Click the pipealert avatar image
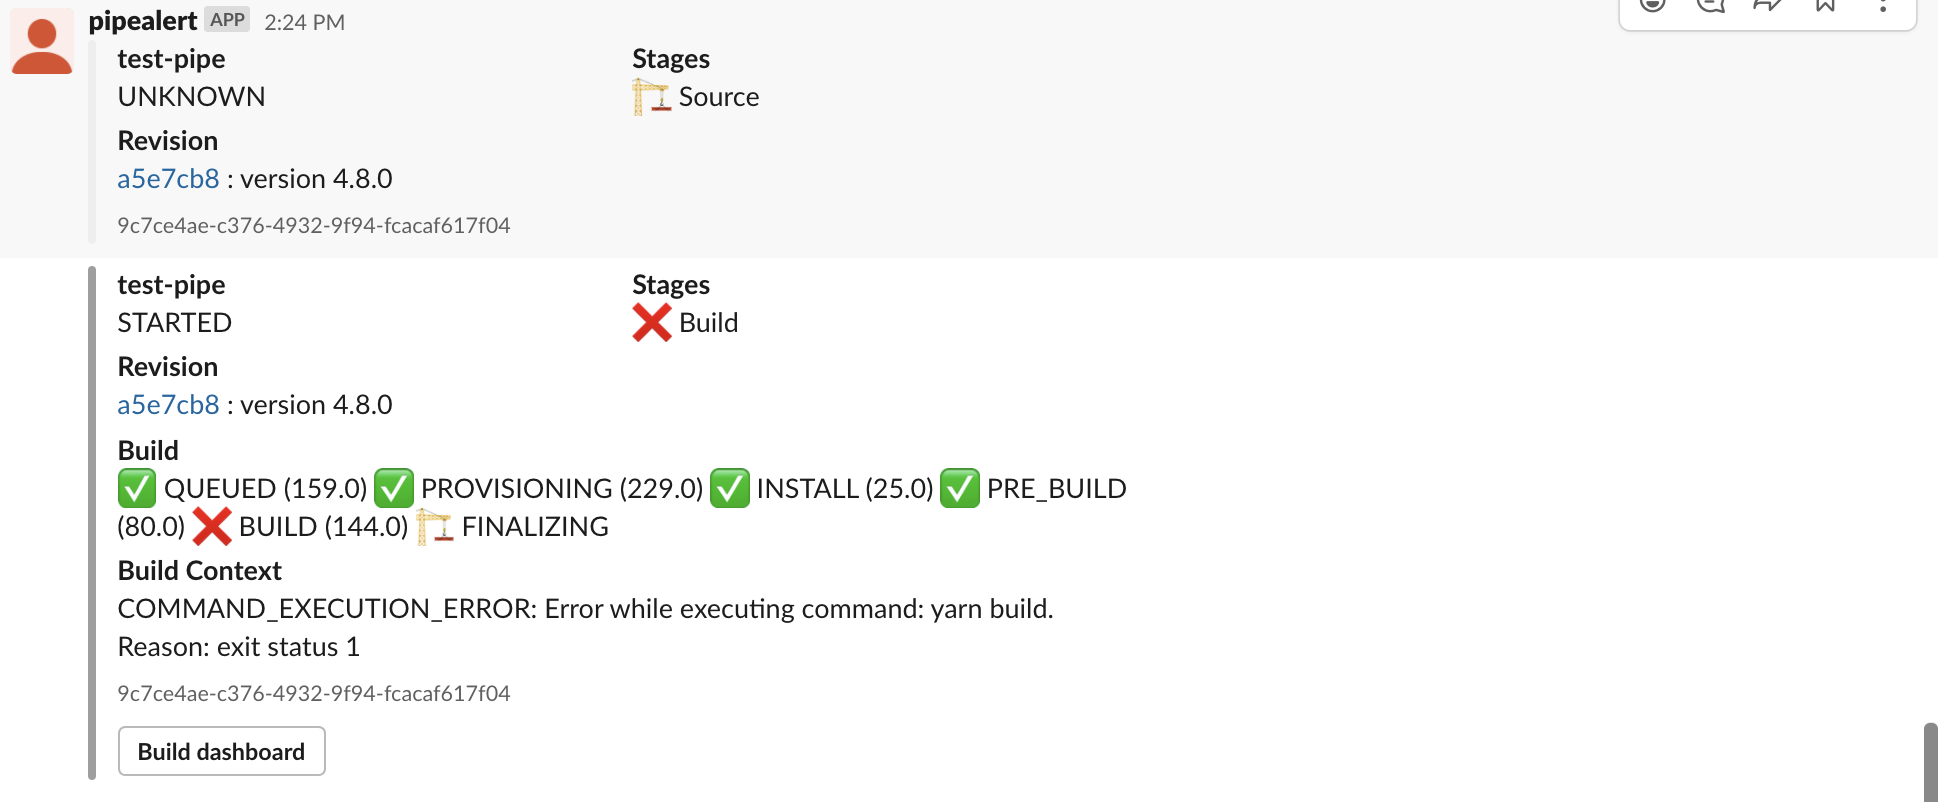 click(41, 40)
